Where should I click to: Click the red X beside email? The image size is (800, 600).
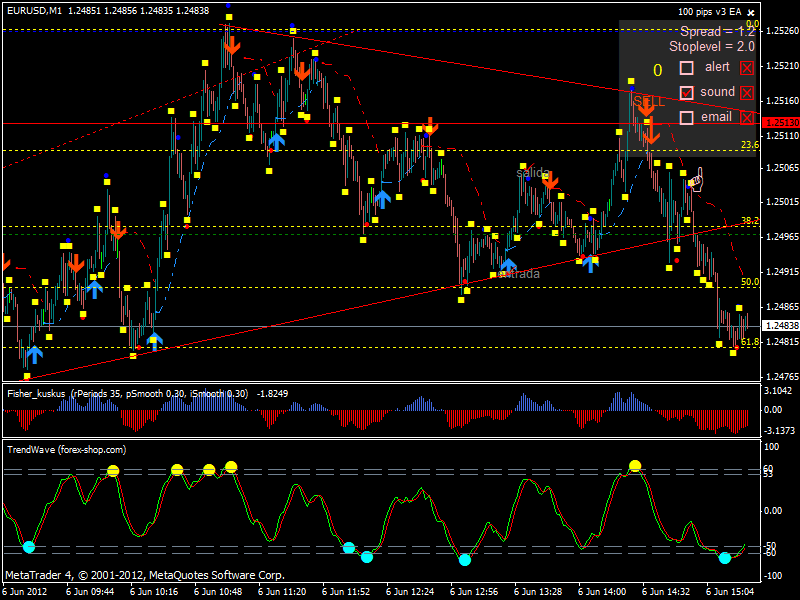tap(747, 118)
